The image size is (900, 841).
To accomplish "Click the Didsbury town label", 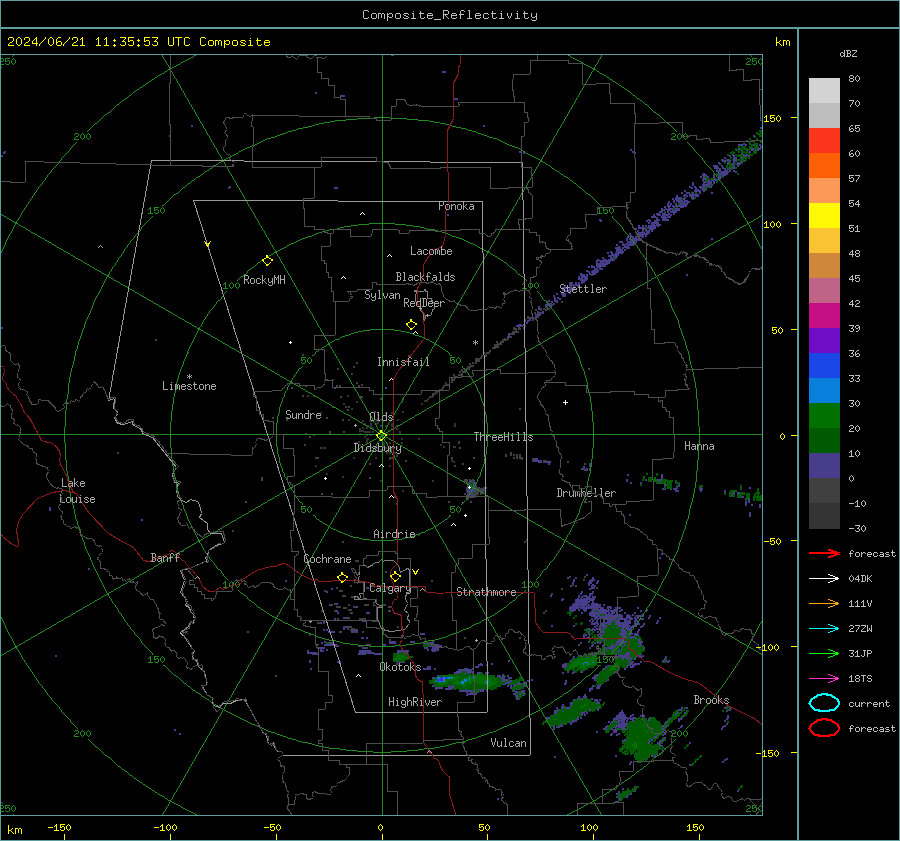I will (377, 448).
